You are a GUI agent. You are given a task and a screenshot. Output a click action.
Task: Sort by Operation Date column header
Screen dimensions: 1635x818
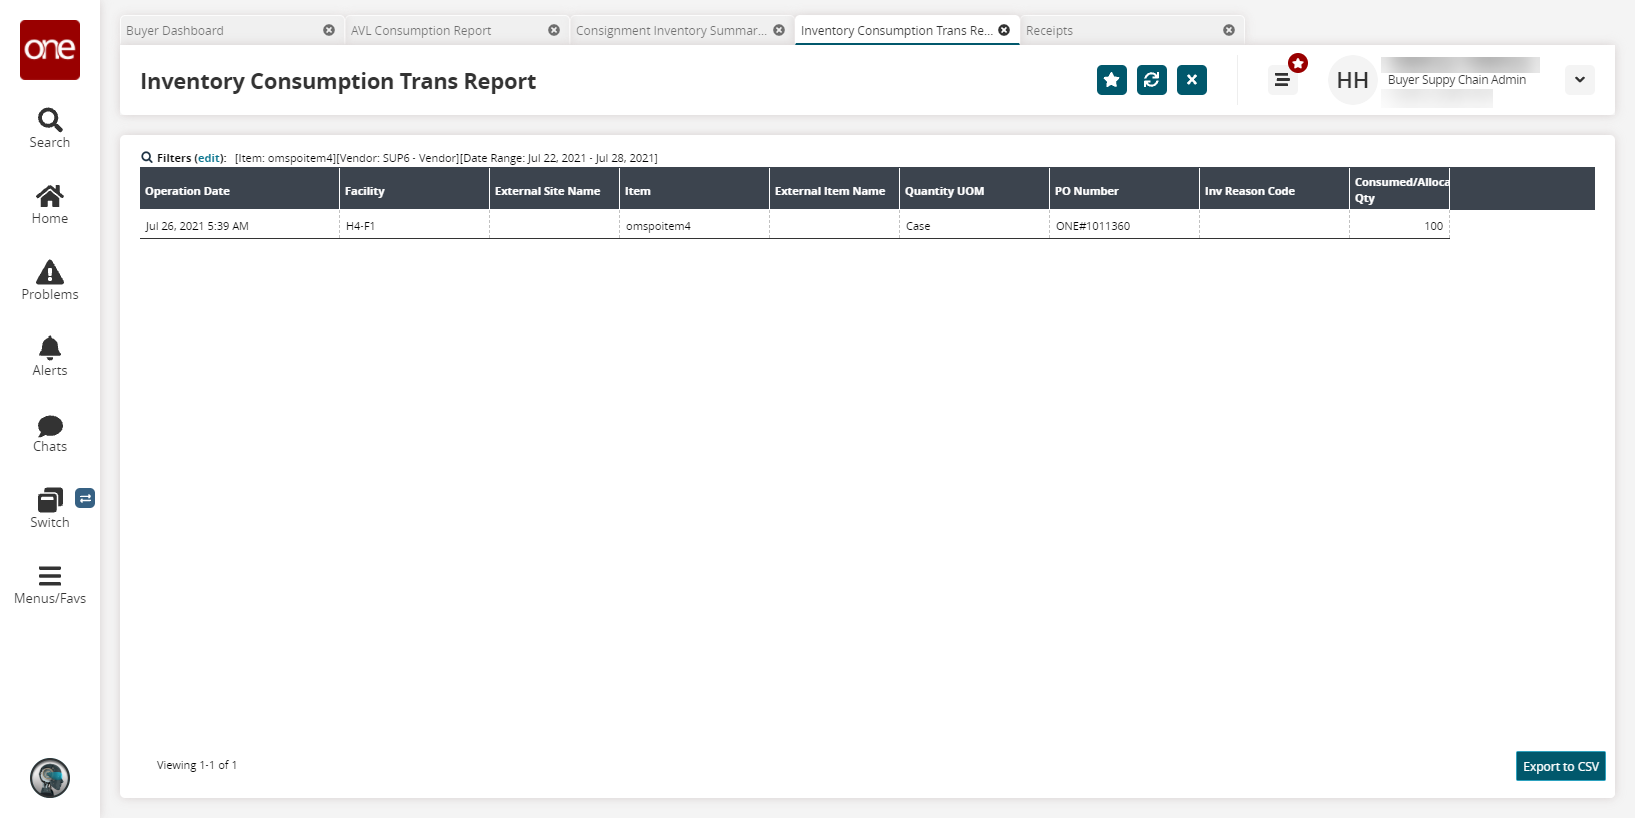[x=188, y=191]
